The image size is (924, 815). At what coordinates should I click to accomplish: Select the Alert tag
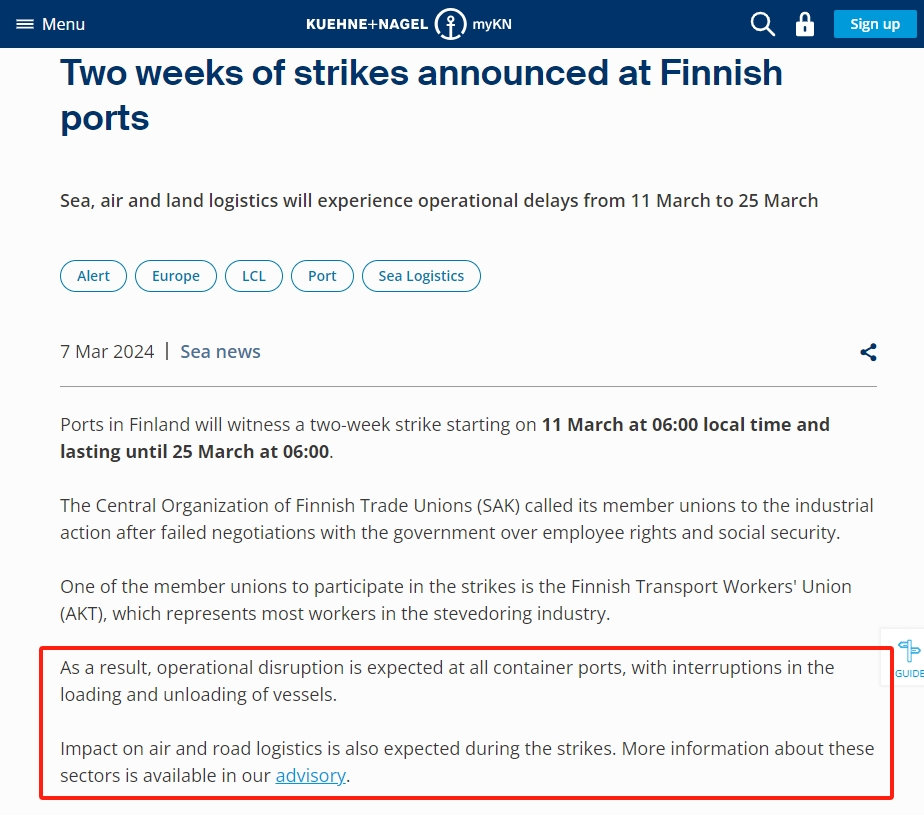coord(93,276)
